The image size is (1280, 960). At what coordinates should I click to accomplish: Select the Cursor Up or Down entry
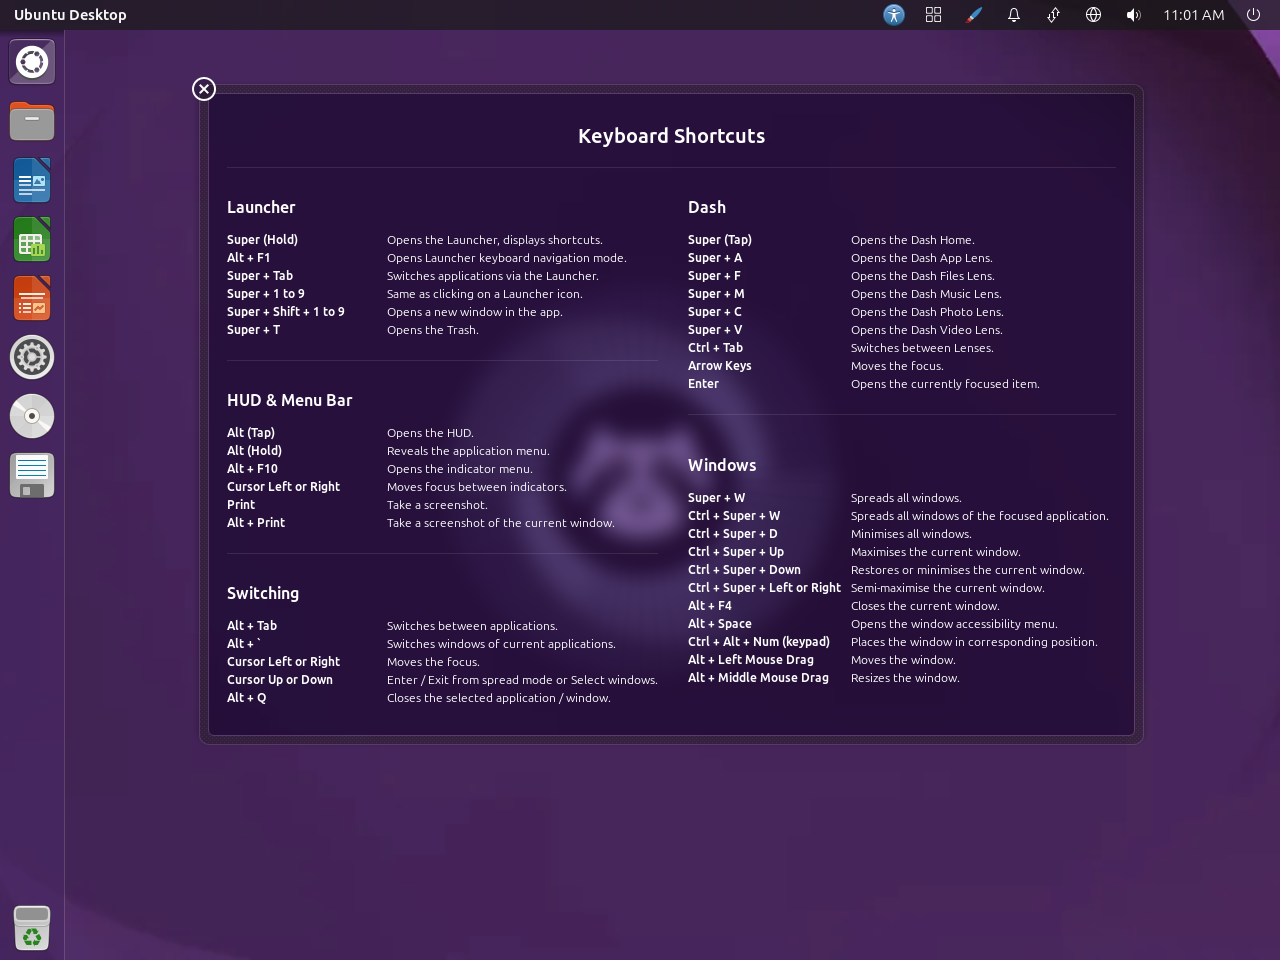click(x=280, y=680)
